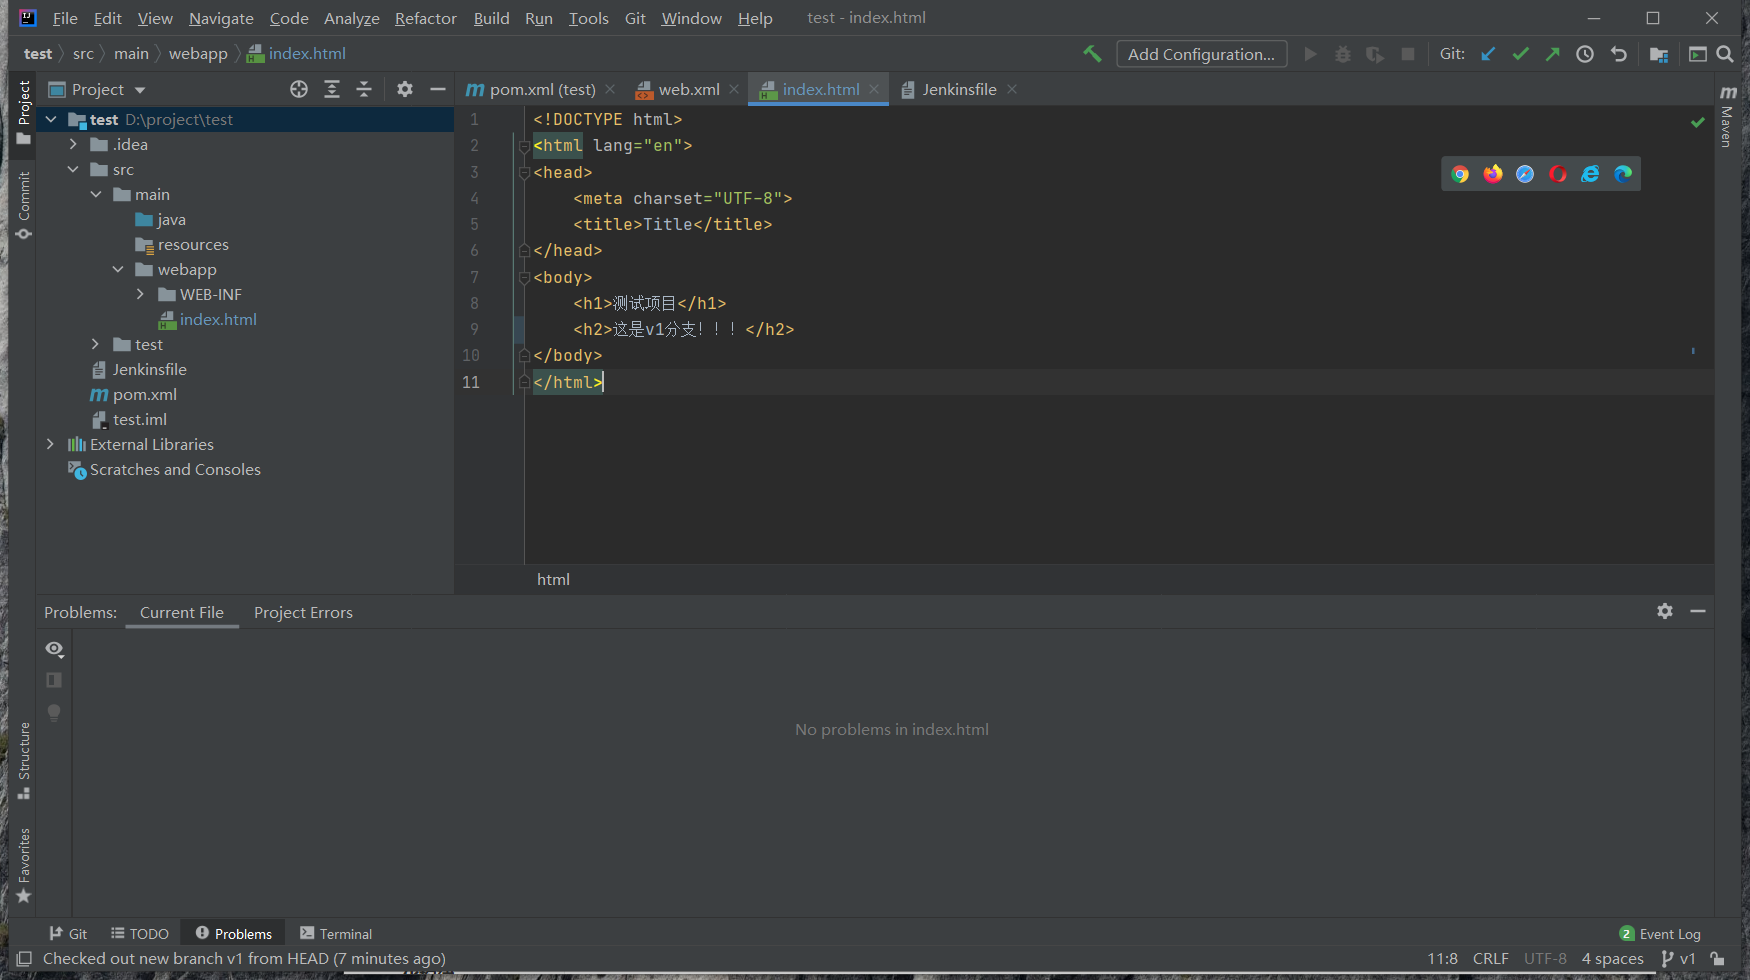Screen dimensions: 1750x980
Task: Click the Build Project hammer icon
Action: 1092,54
